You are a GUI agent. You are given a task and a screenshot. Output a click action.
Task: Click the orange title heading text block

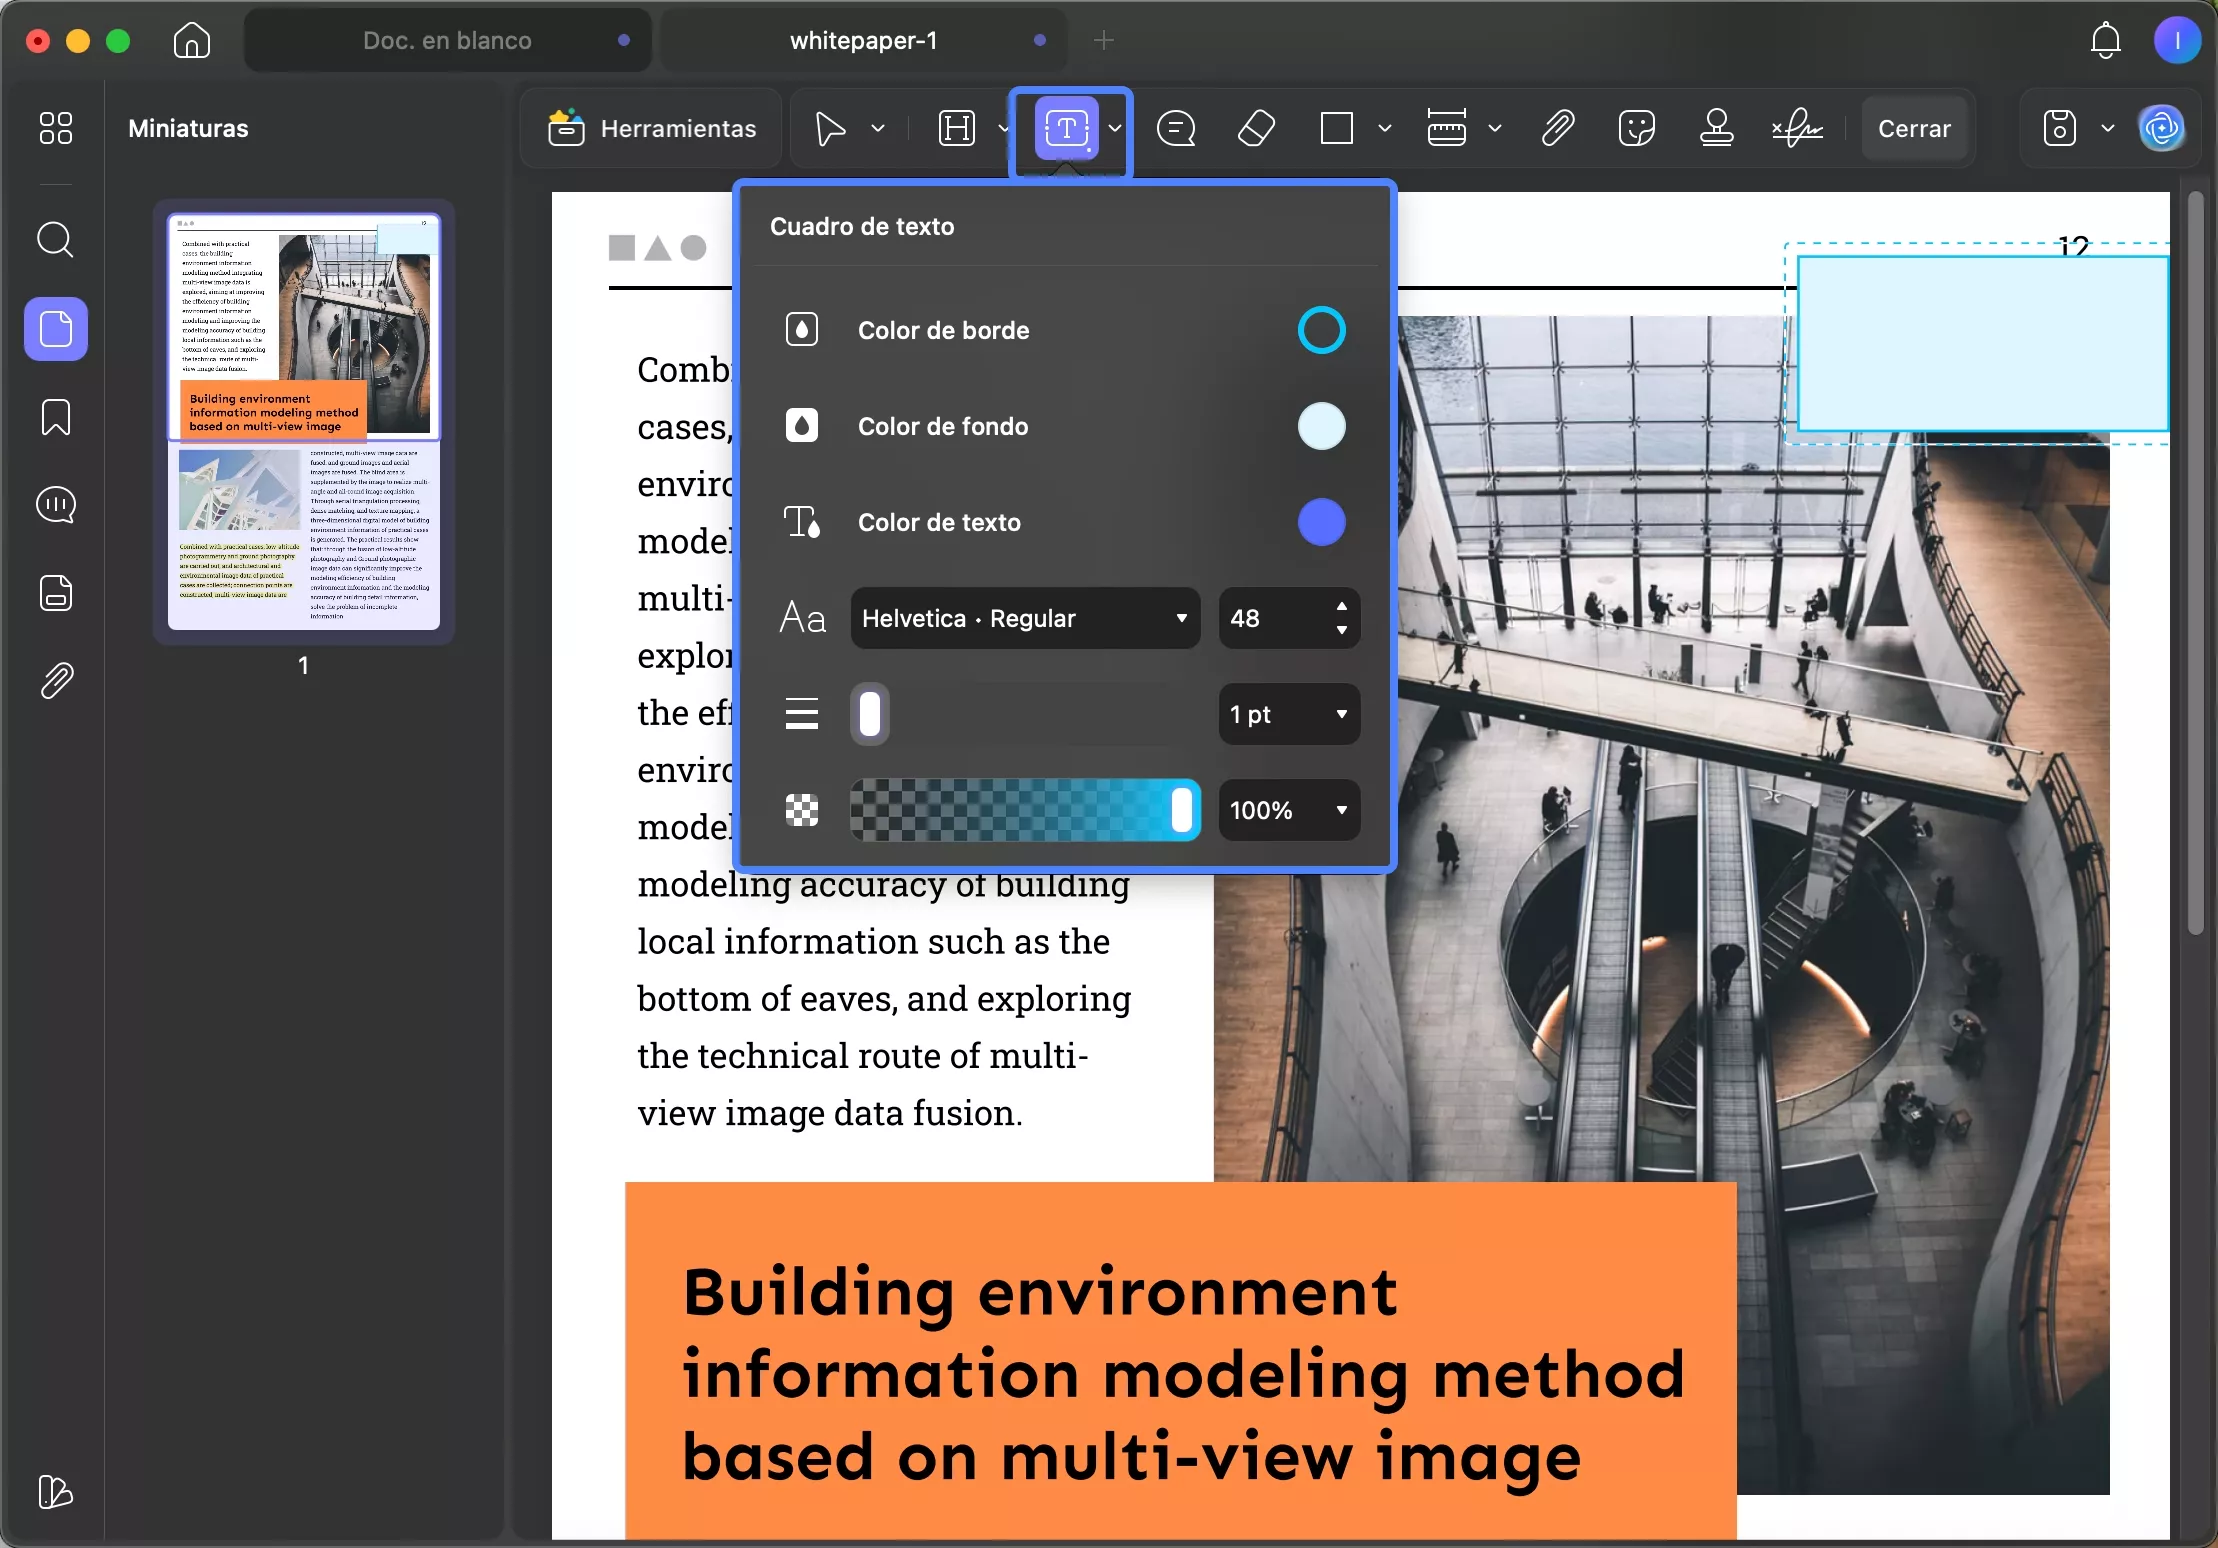(1181, 1361)
